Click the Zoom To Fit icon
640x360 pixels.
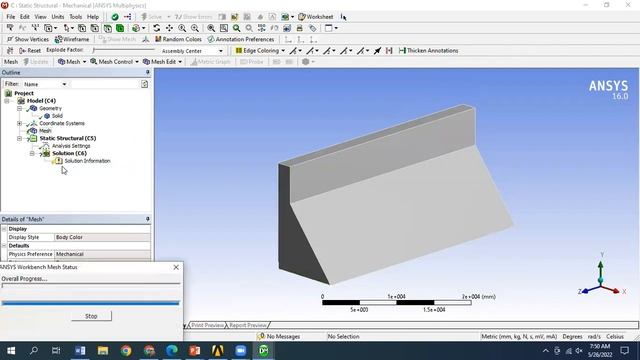[211, 28]
